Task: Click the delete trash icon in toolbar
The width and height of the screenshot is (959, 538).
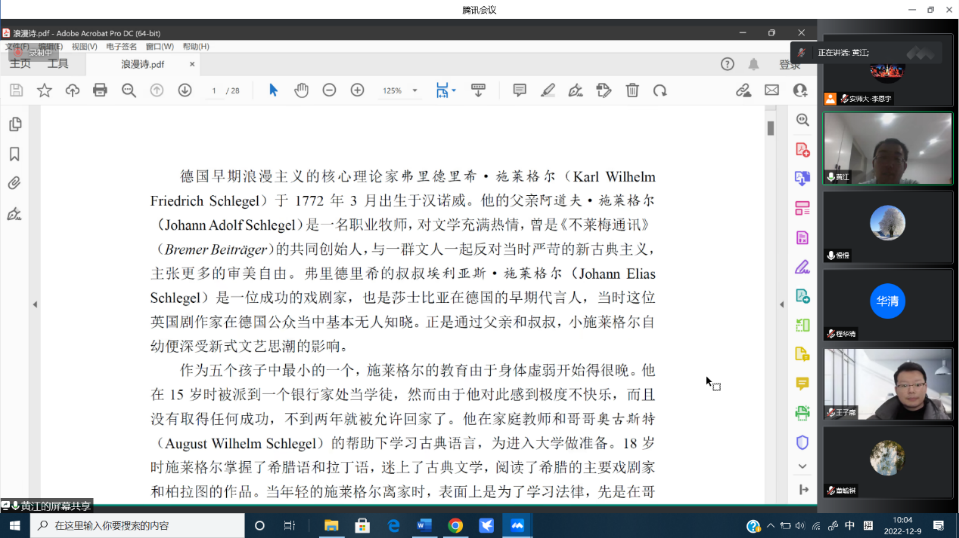Action: click(632, 90)
